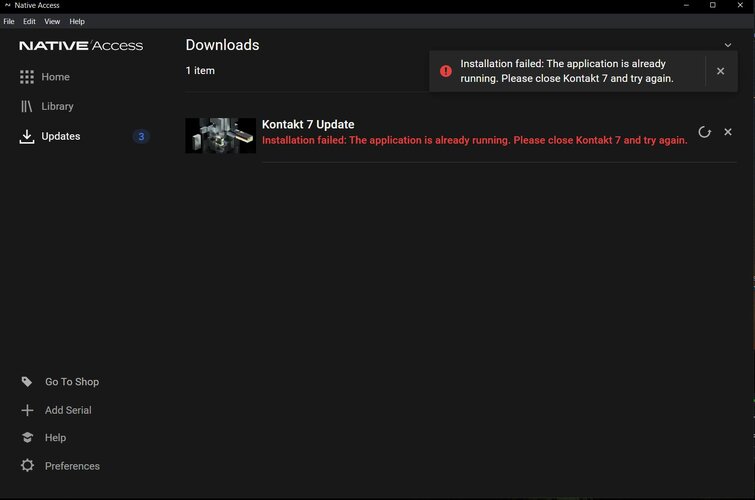Image resolution: width=755 pixels, height=500 pixels.
Task: Retry the Kontakt 7 Update installation
Action: [x=704, y=132]
